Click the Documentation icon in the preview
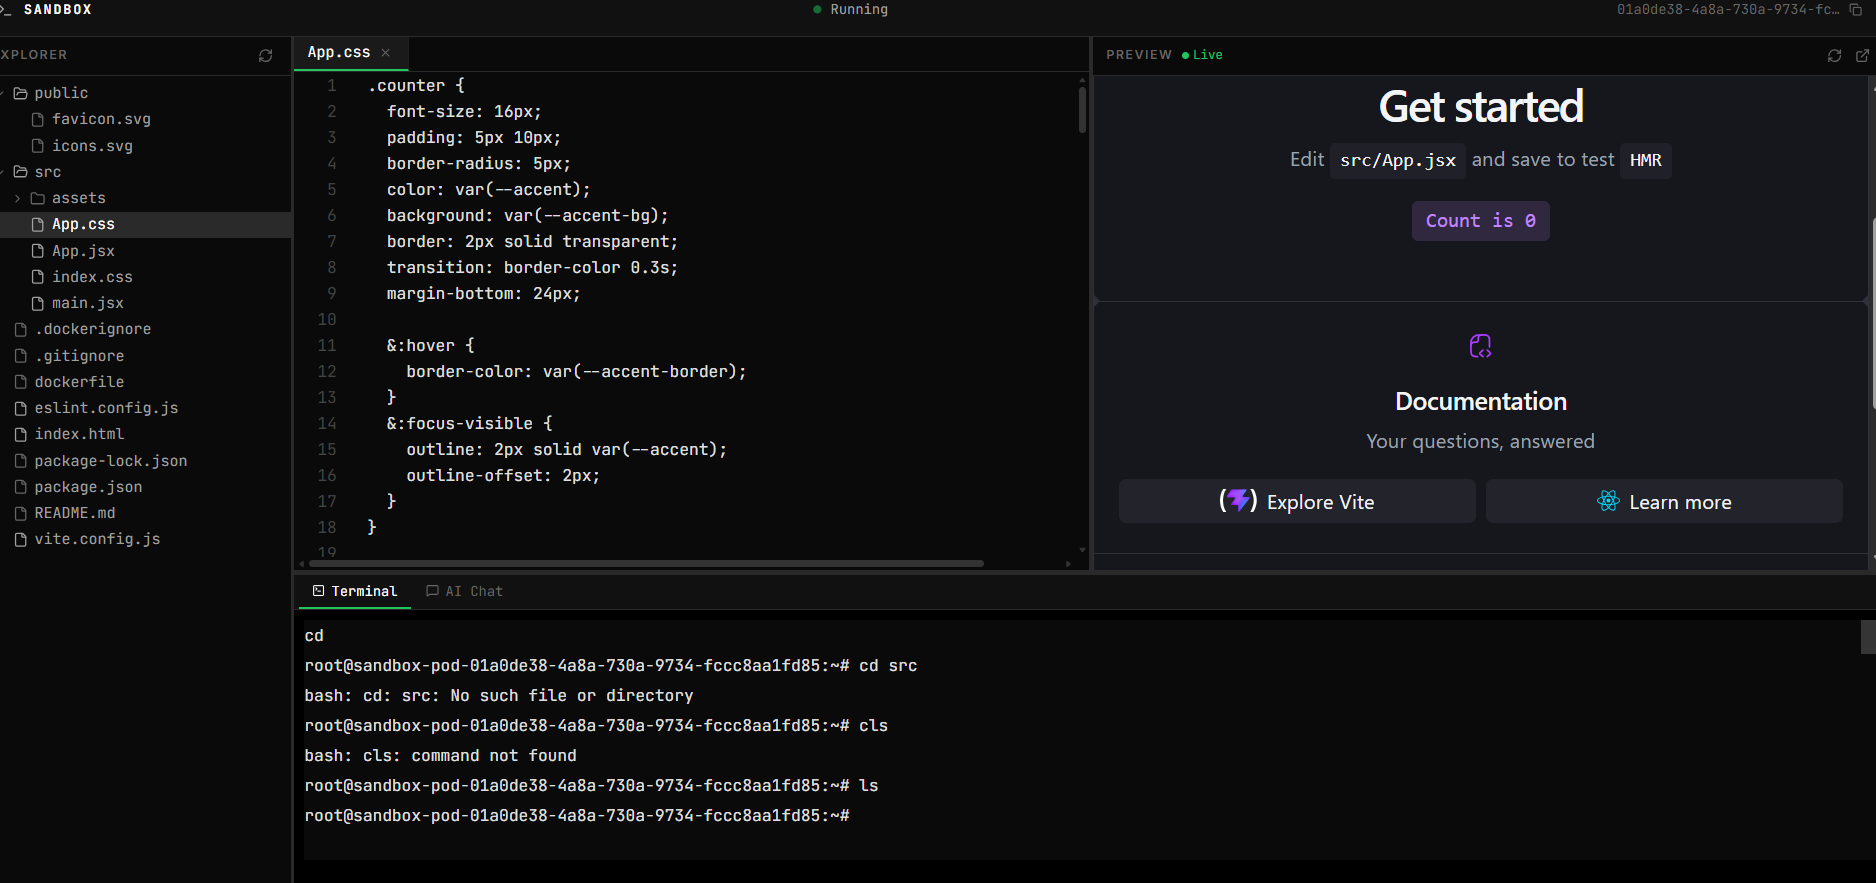This screenshot has width=1876, height=883. pyautogui.click(x=1480, y=346)
